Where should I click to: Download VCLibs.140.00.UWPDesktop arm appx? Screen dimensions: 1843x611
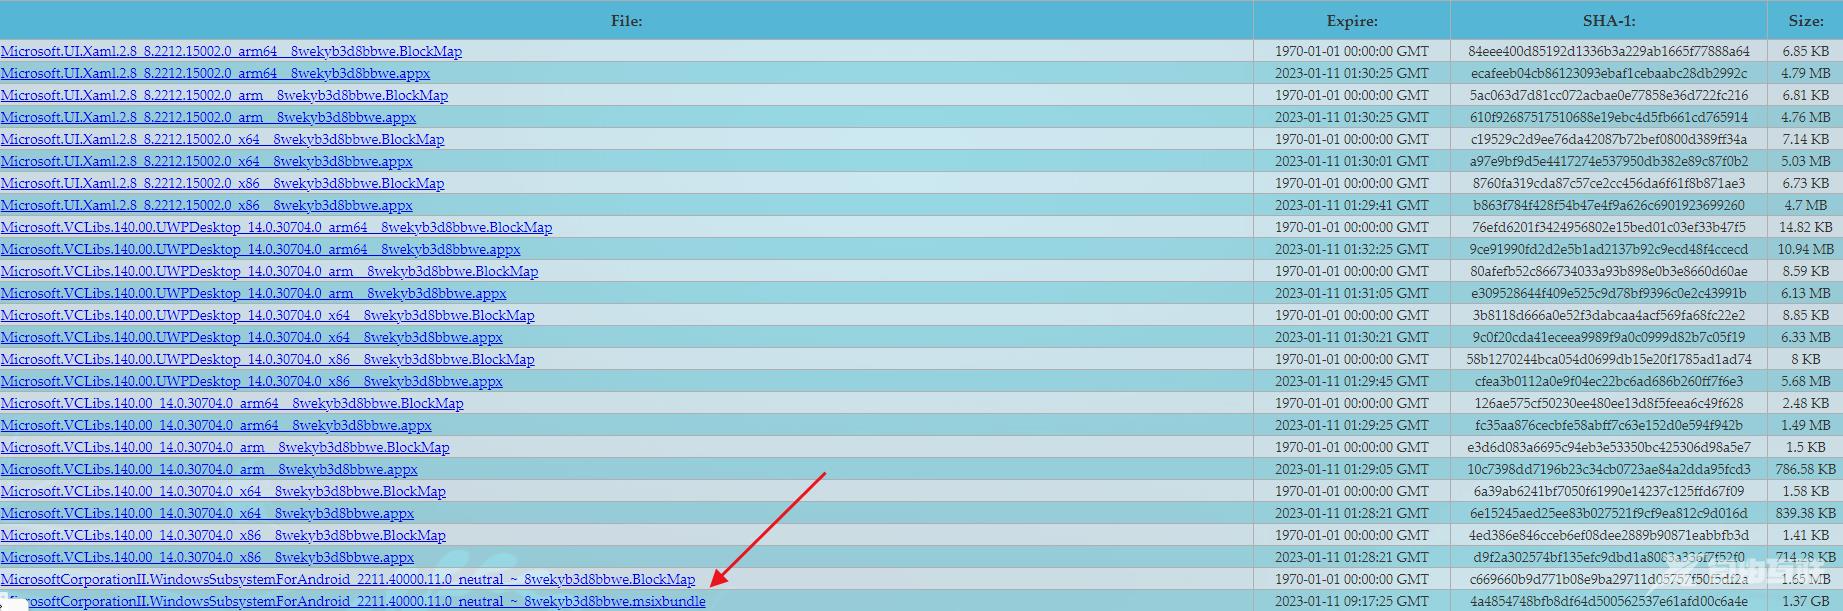coord(253,293)
